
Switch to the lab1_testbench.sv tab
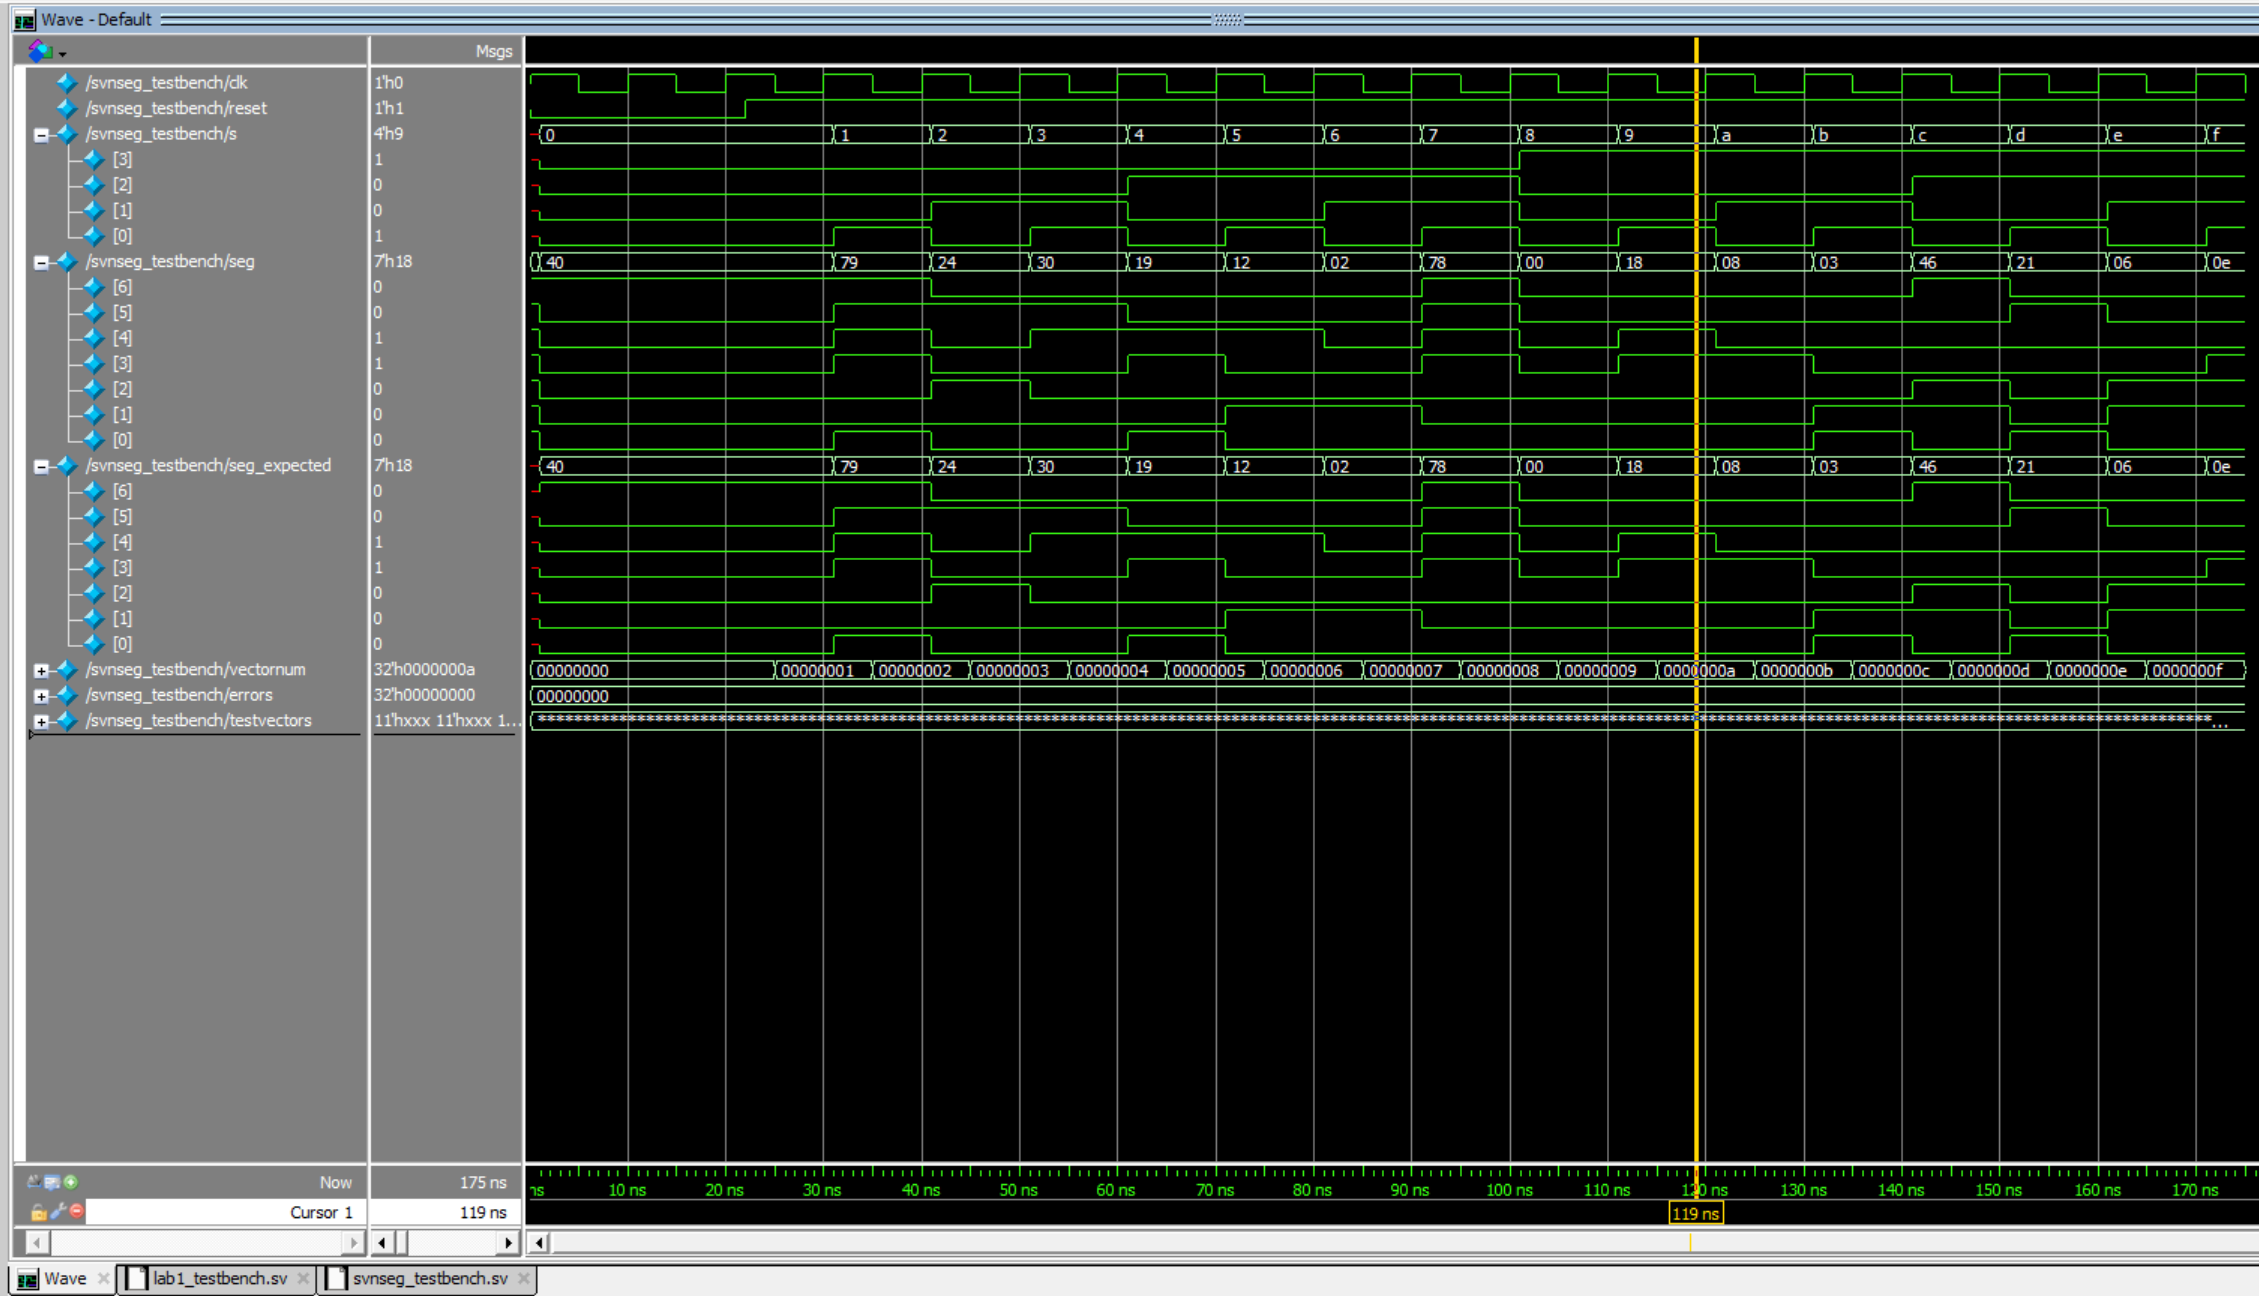click(219, 1278)
